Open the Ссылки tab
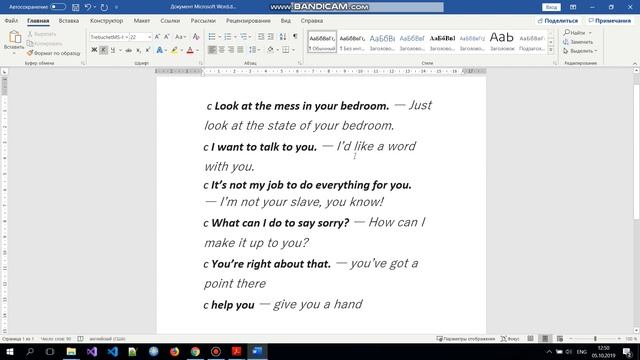Screen dimensions: 640x360 [x=170, y=20]
